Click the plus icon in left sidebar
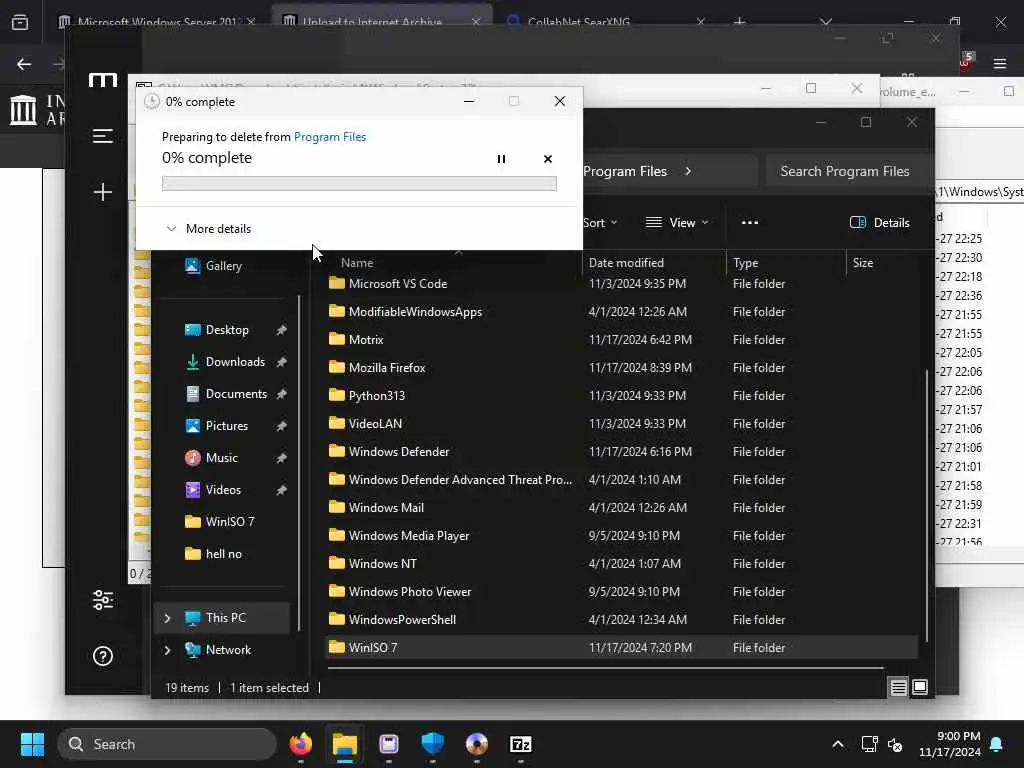This screenshot has height=768, width=1024. pos(103,192)
